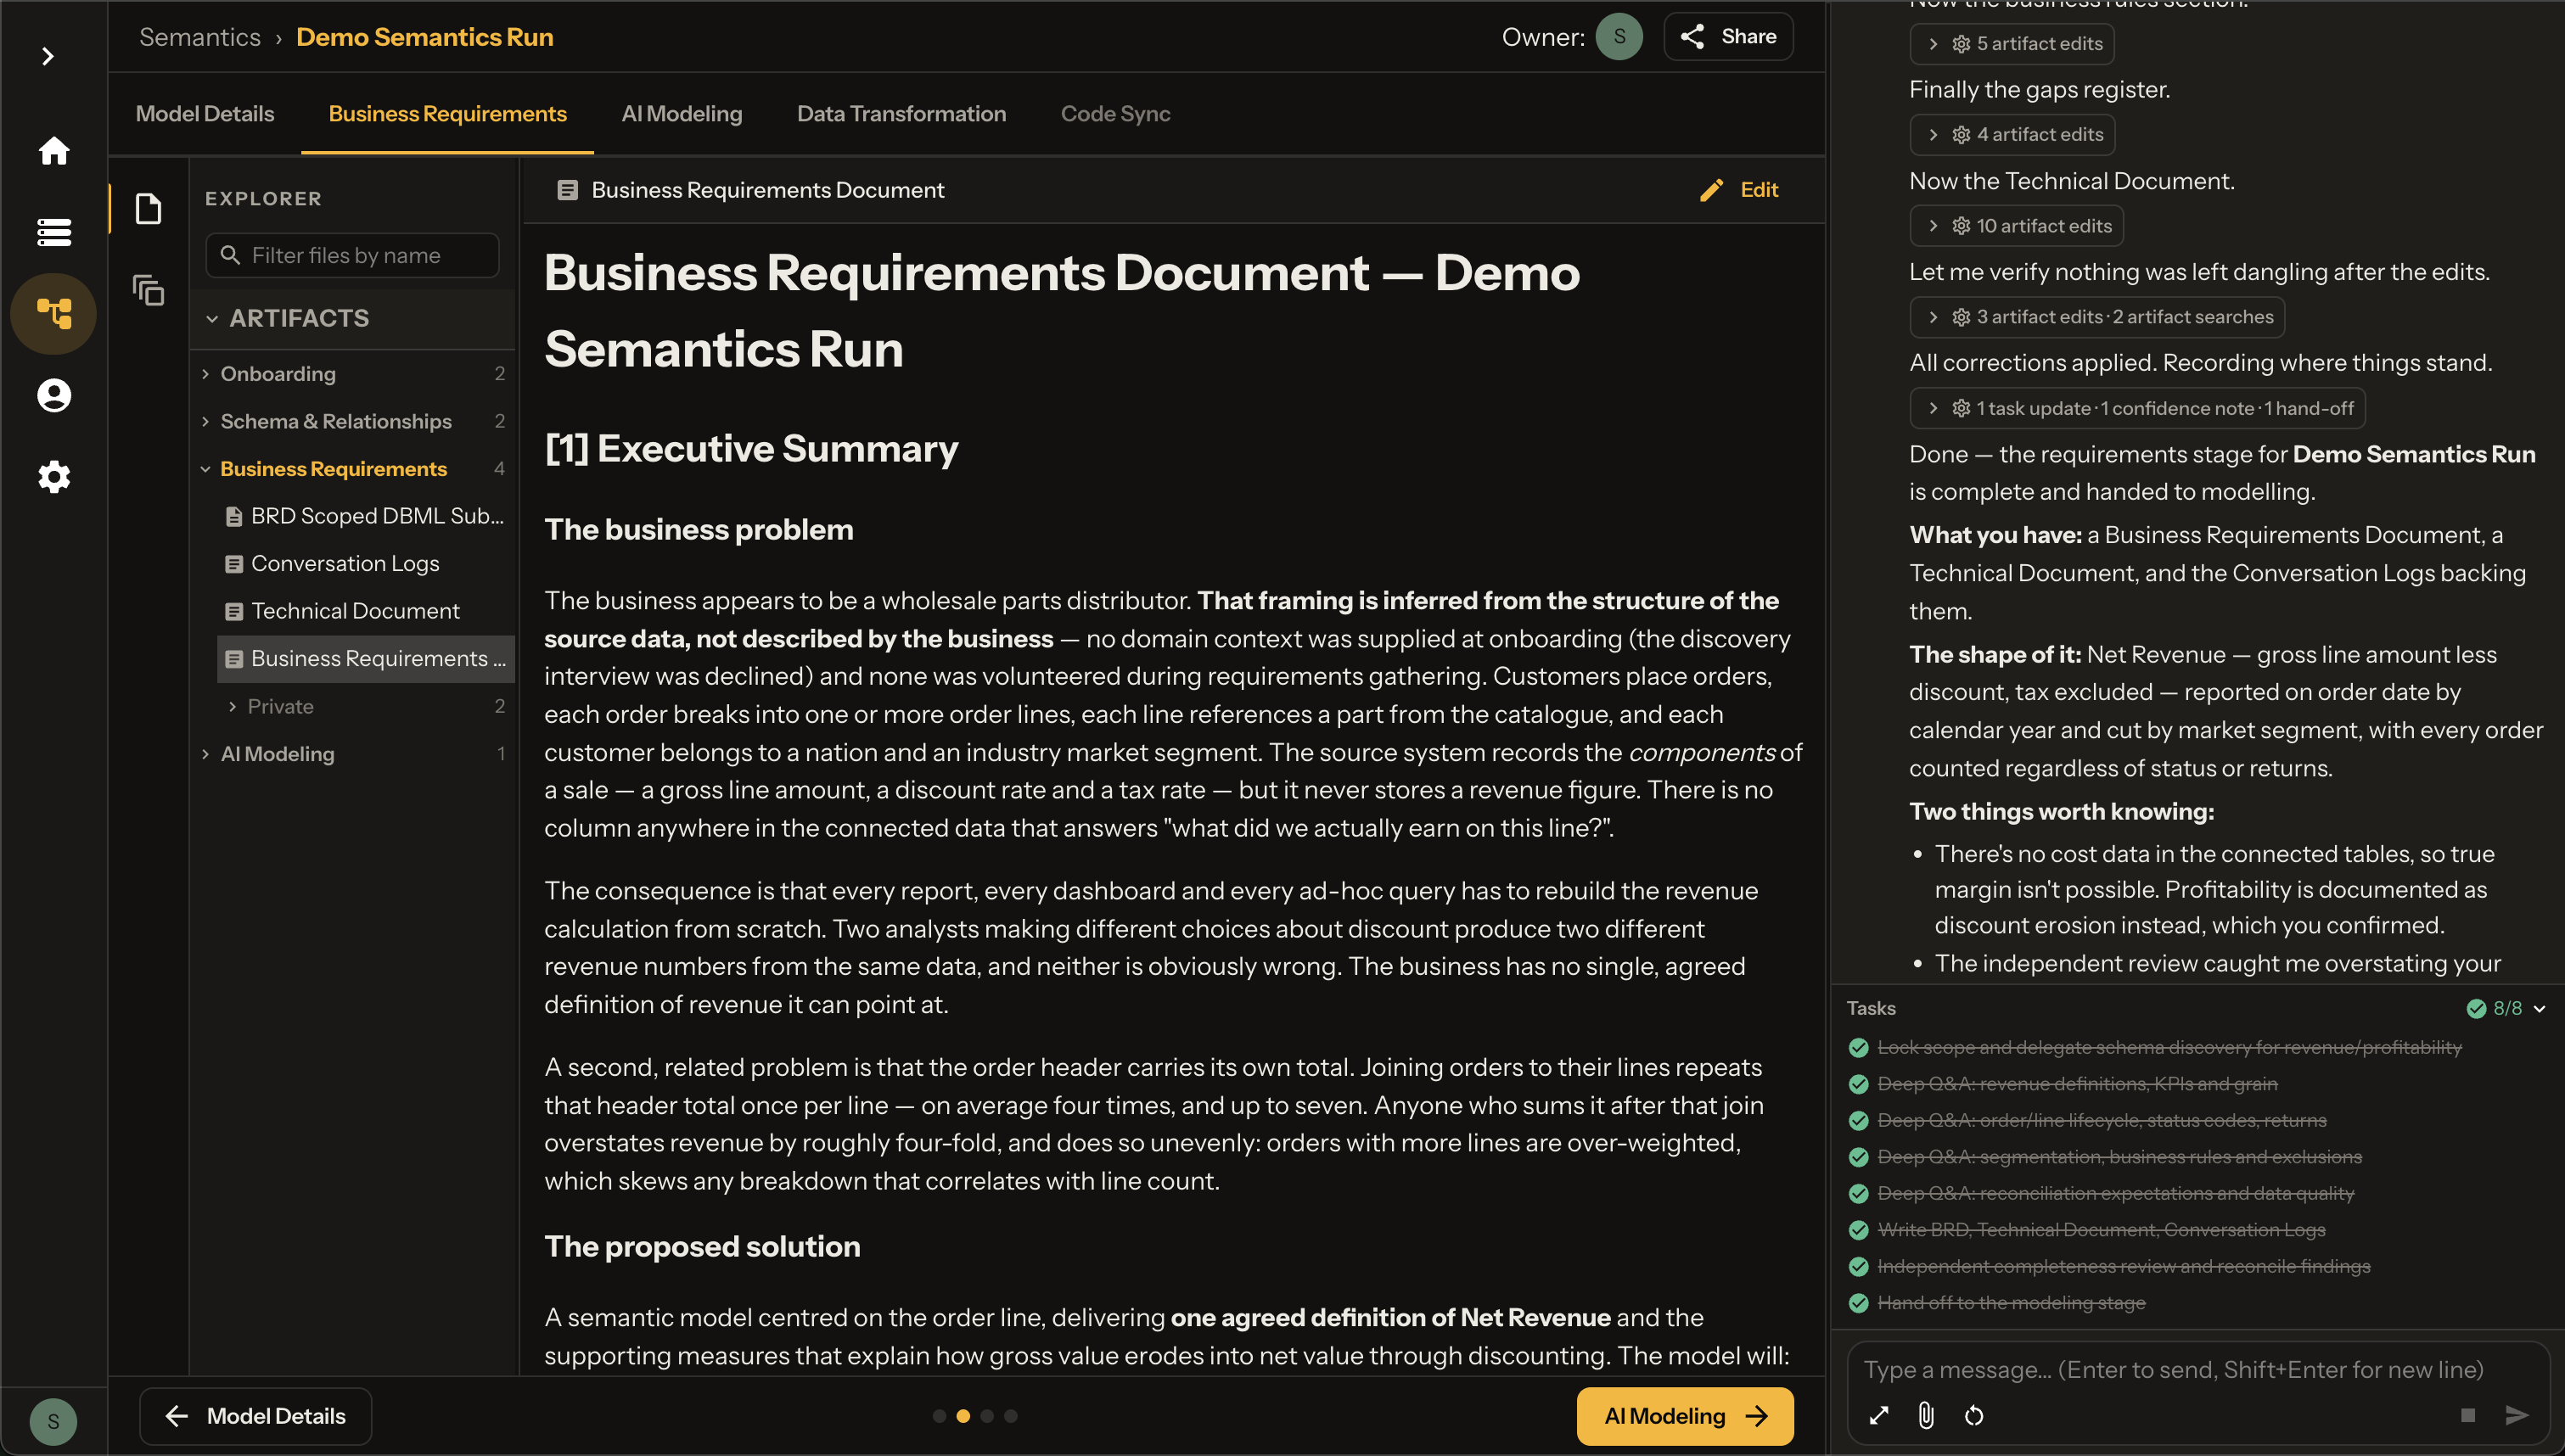
Task: Expand the Schema & Relationships folder
Action: coord(353,421)
